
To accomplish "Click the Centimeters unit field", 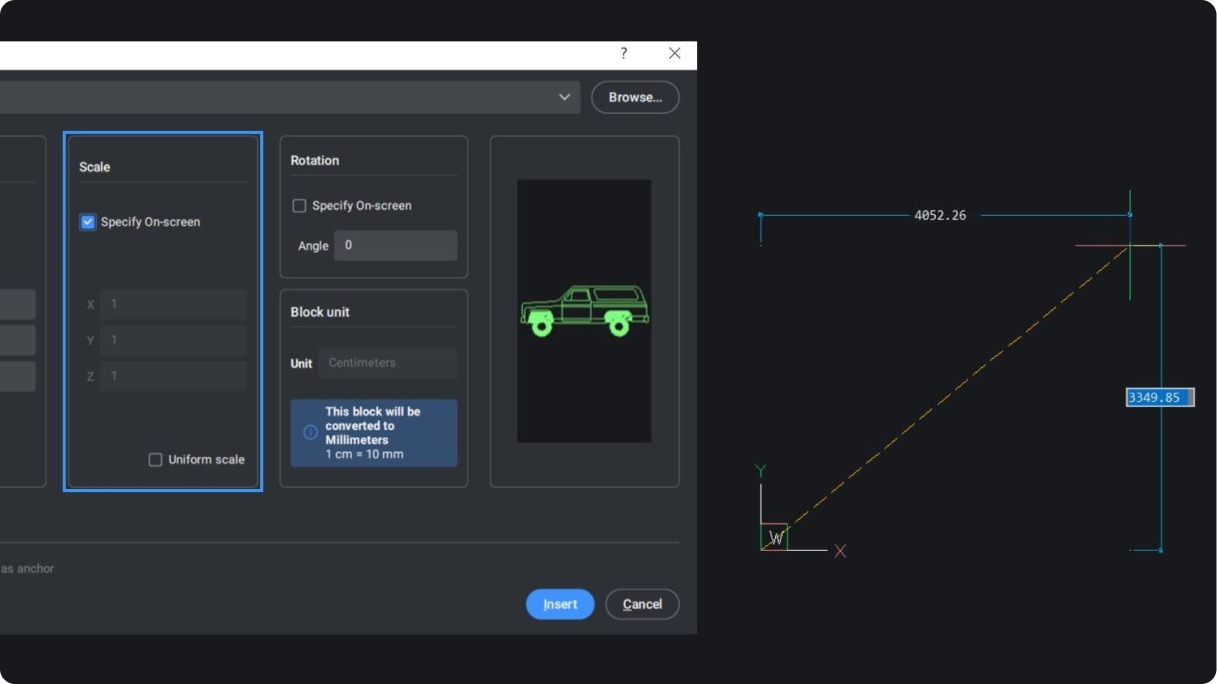I will [x=387, y=363].
